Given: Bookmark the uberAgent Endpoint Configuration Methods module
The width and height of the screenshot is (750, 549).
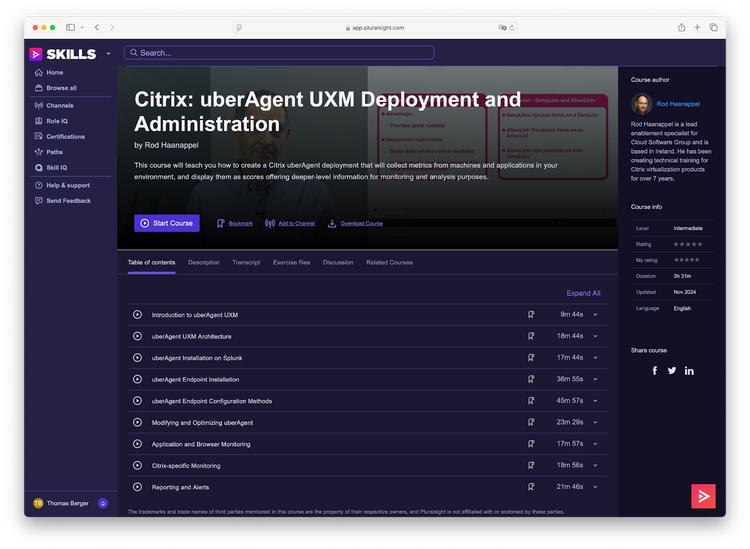Looking at the screenshot, I should 531,401.
